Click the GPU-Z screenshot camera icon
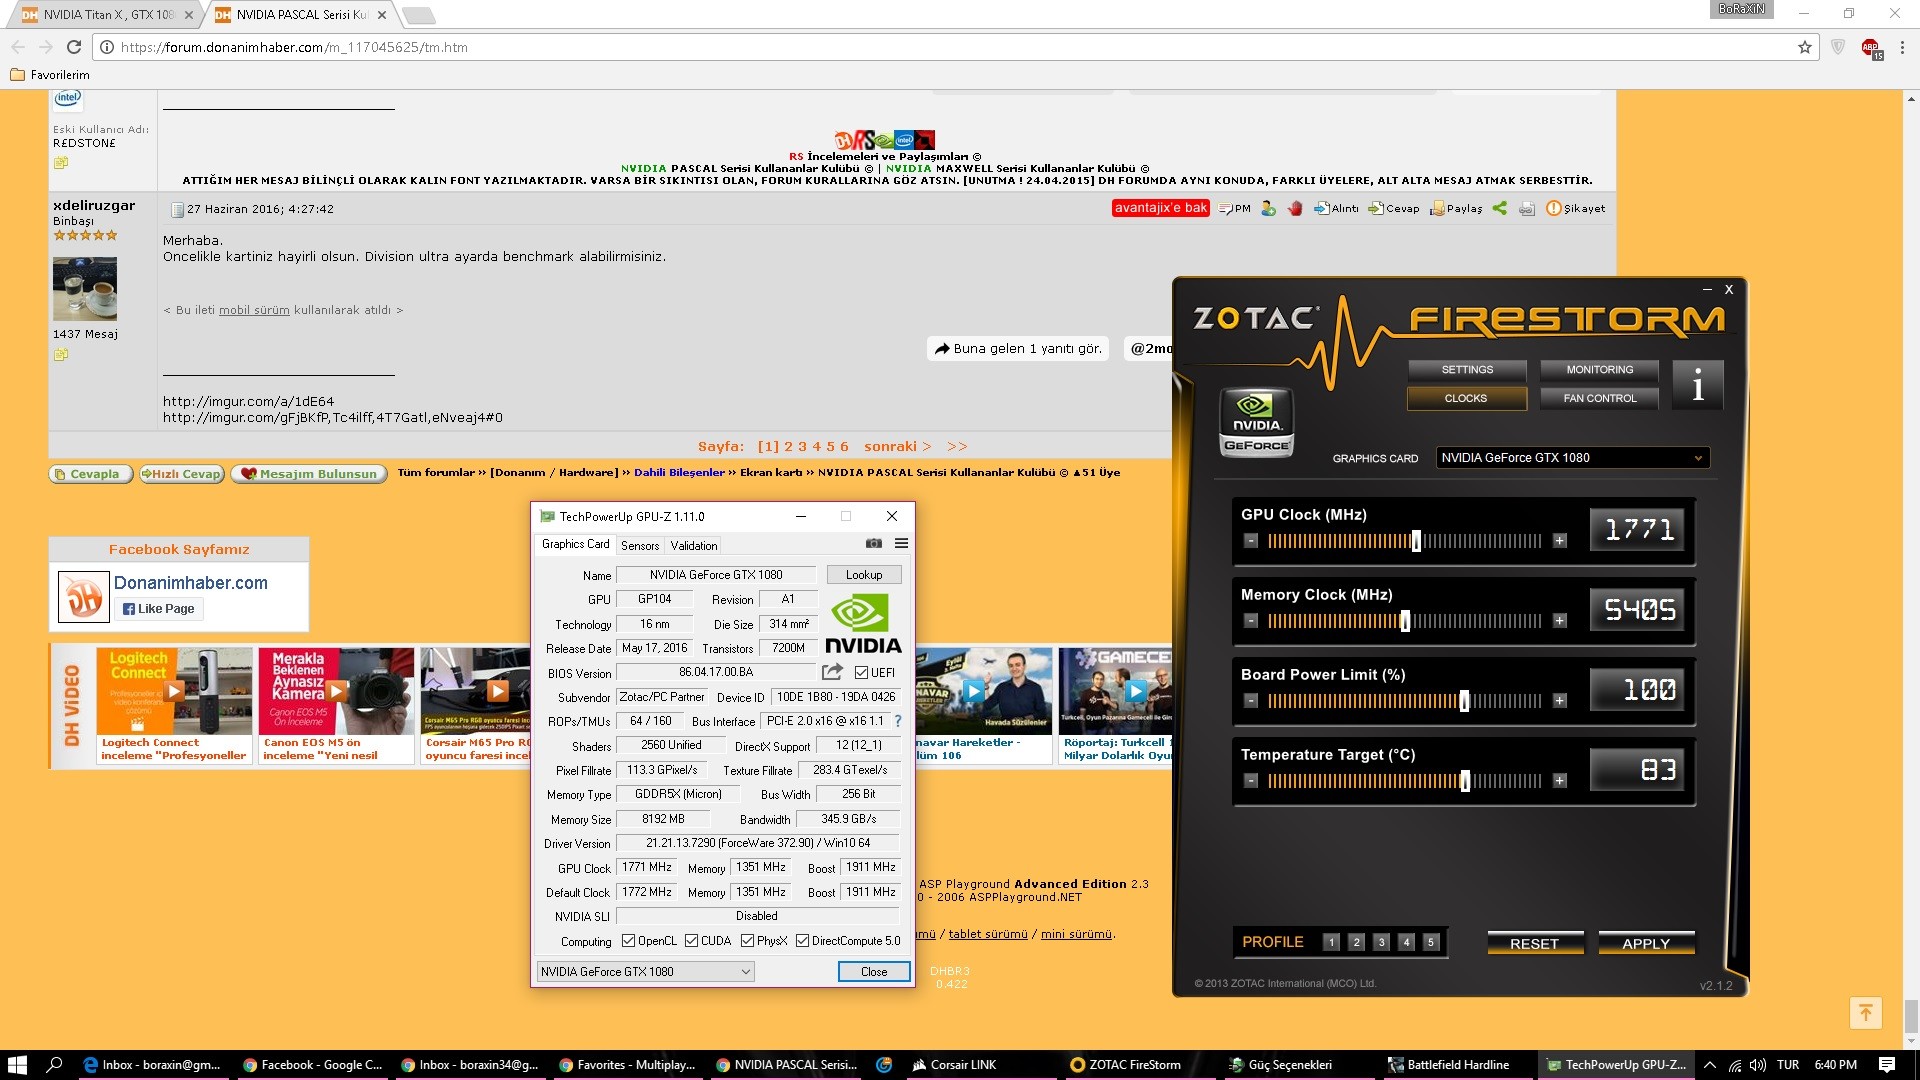 873,544
